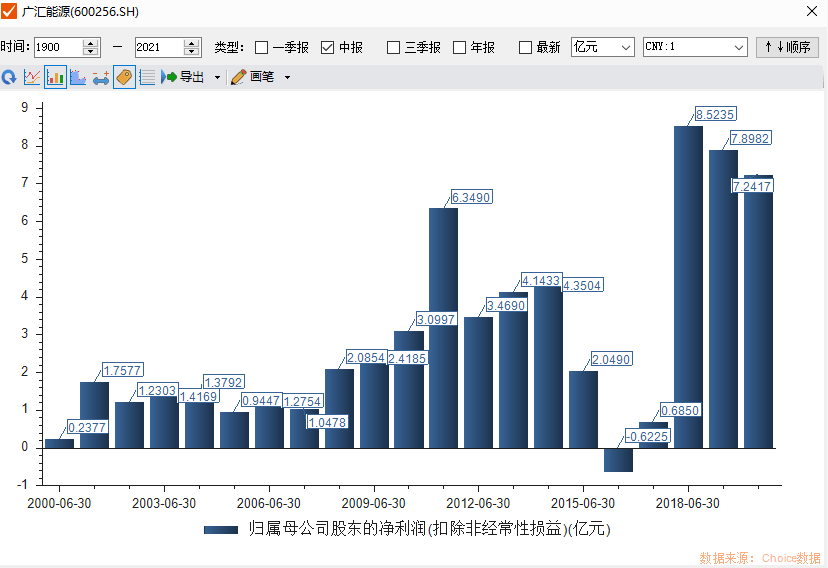Click the 2009-06-30 axis label
Image resolution: width=828 pixels, height=568 pixels.
[374, 503]
